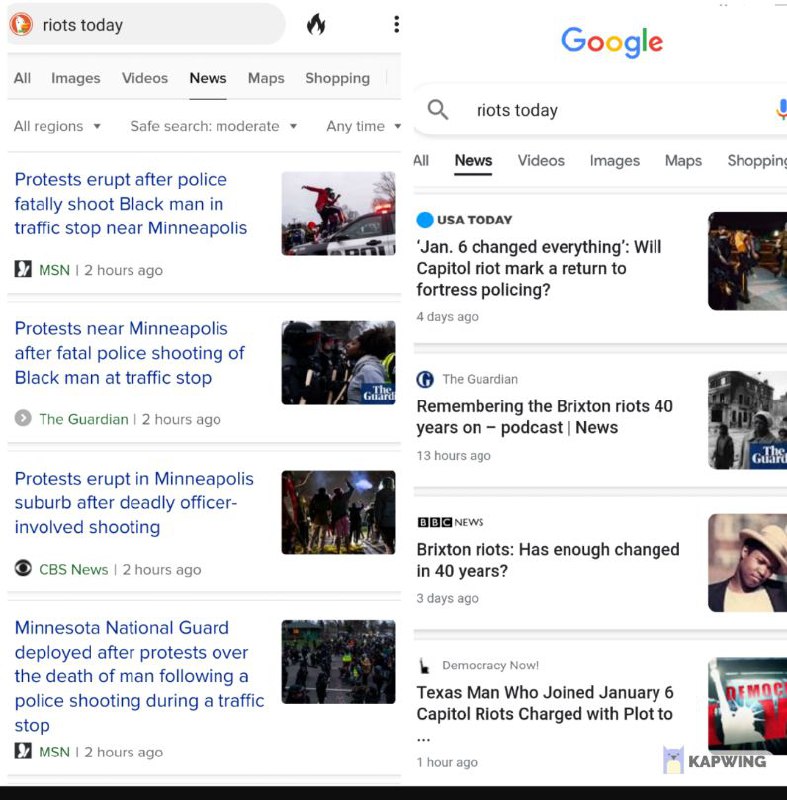Switch to DuckDuckGo Shopping tab

click(337, 78)
